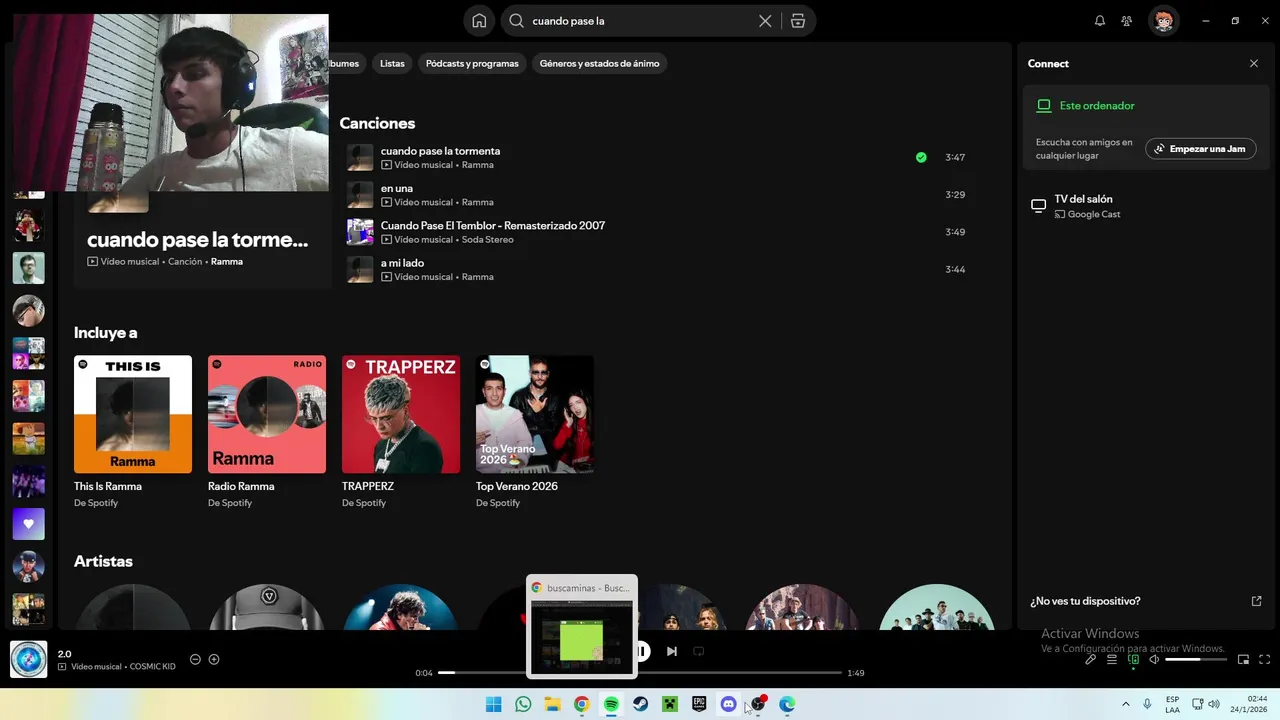Screen dimensions: 1280x720
Task: Open the Browse icon beside the search bar
Action: [x=798, y=21]
